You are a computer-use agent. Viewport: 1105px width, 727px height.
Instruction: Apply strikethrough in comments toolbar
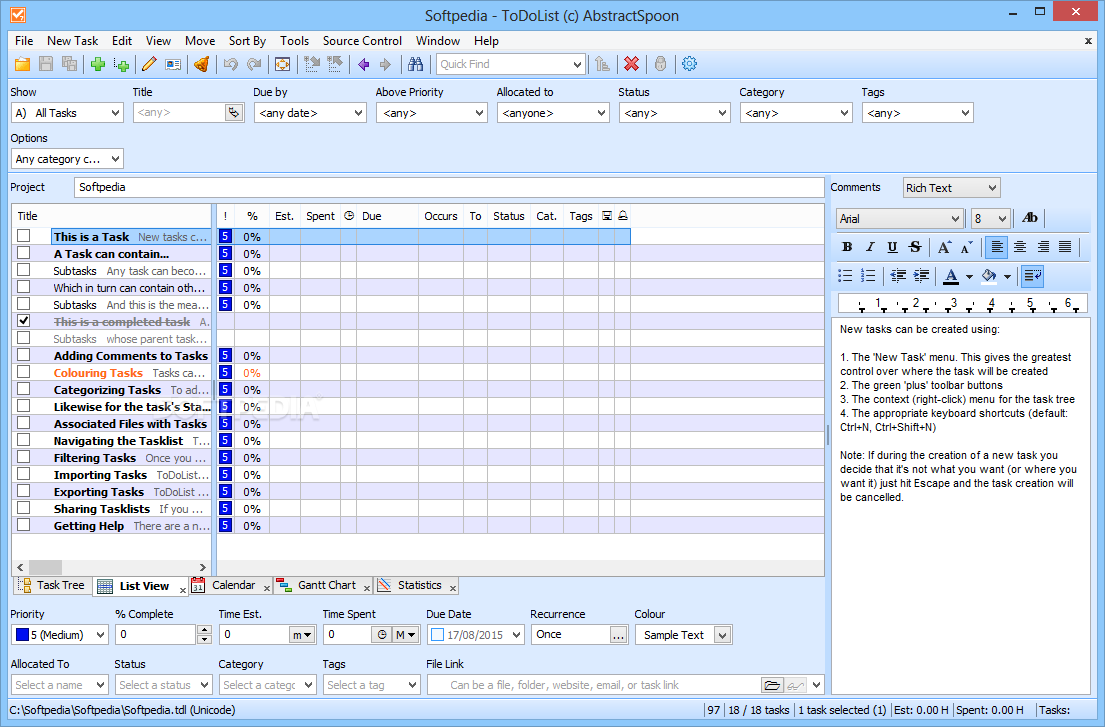click(x=915, y=247)
